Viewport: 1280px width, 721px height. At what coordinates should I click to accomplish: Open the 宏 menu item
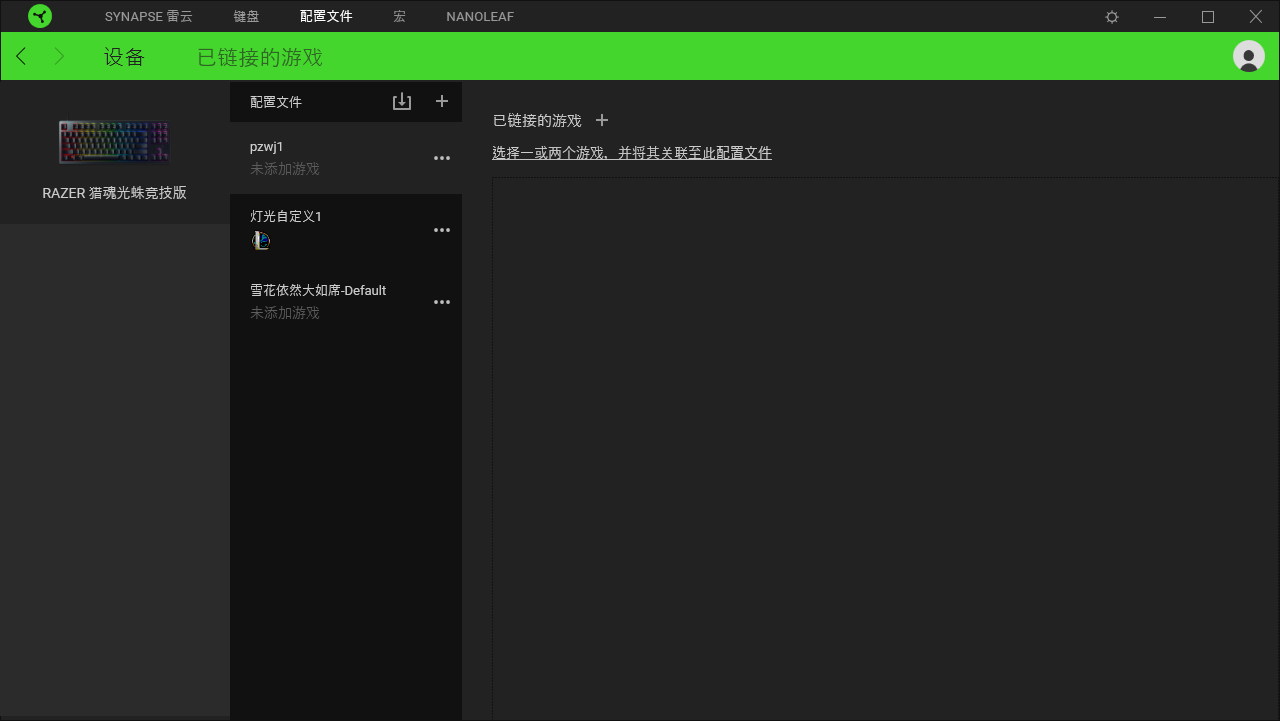[399, 16]
